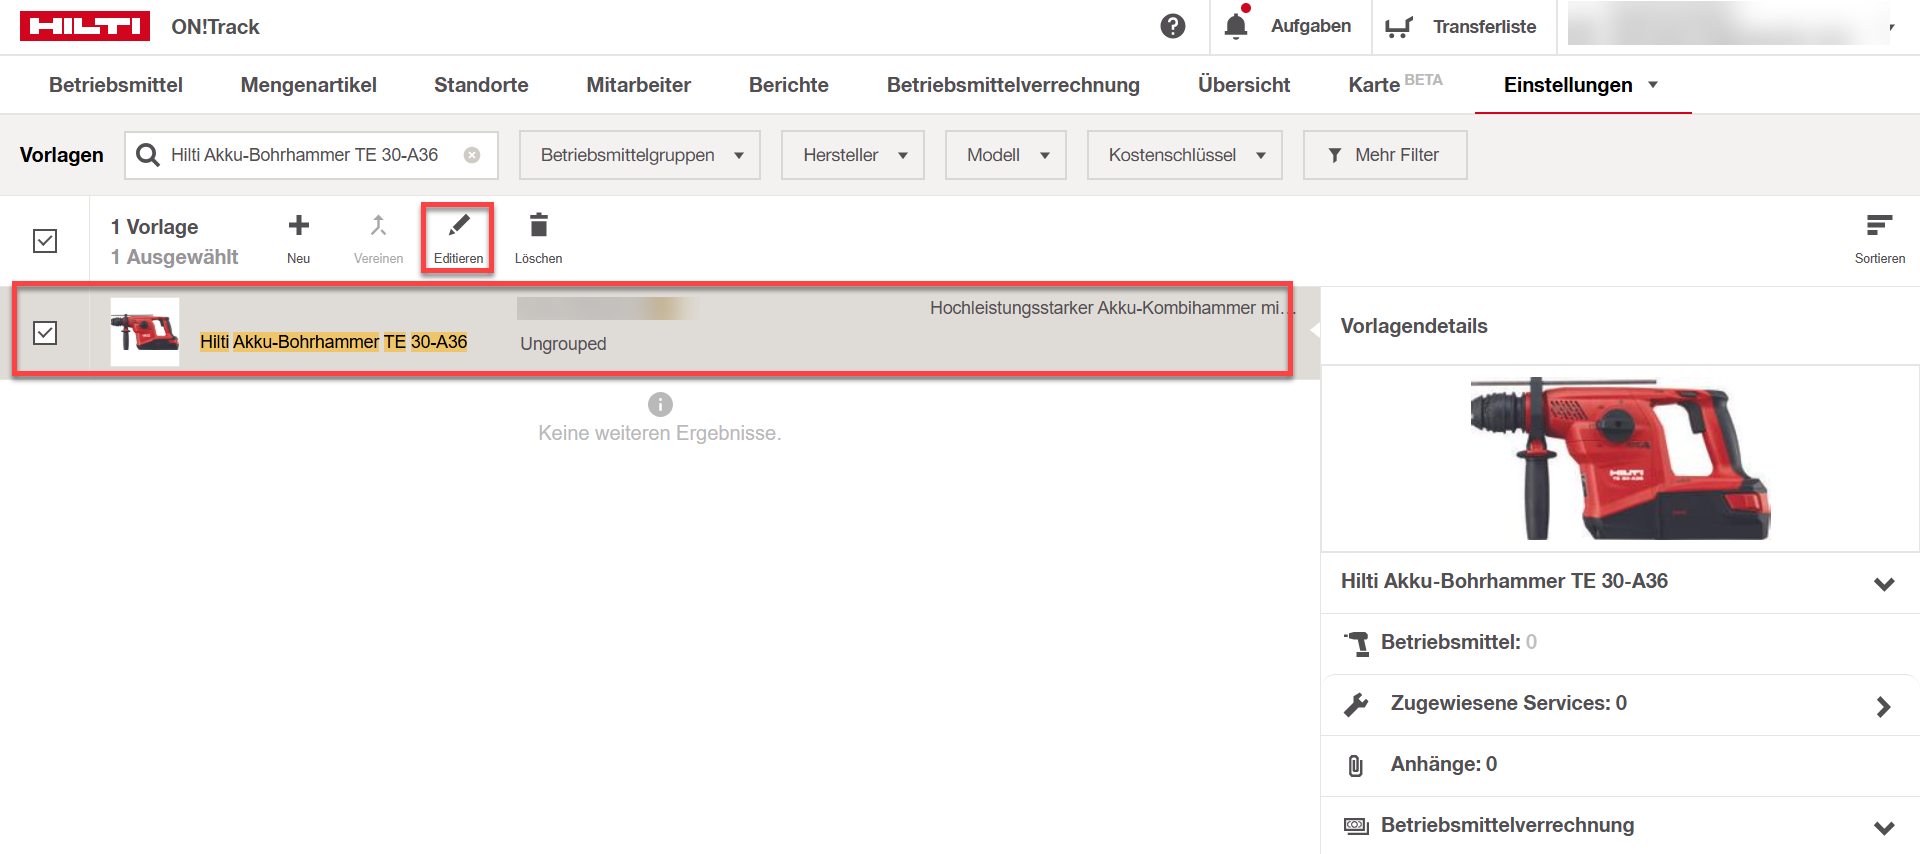Viewport: 1920px width, 854px height.
Task: Click the search magnifier icon
Action: (148, 155)
